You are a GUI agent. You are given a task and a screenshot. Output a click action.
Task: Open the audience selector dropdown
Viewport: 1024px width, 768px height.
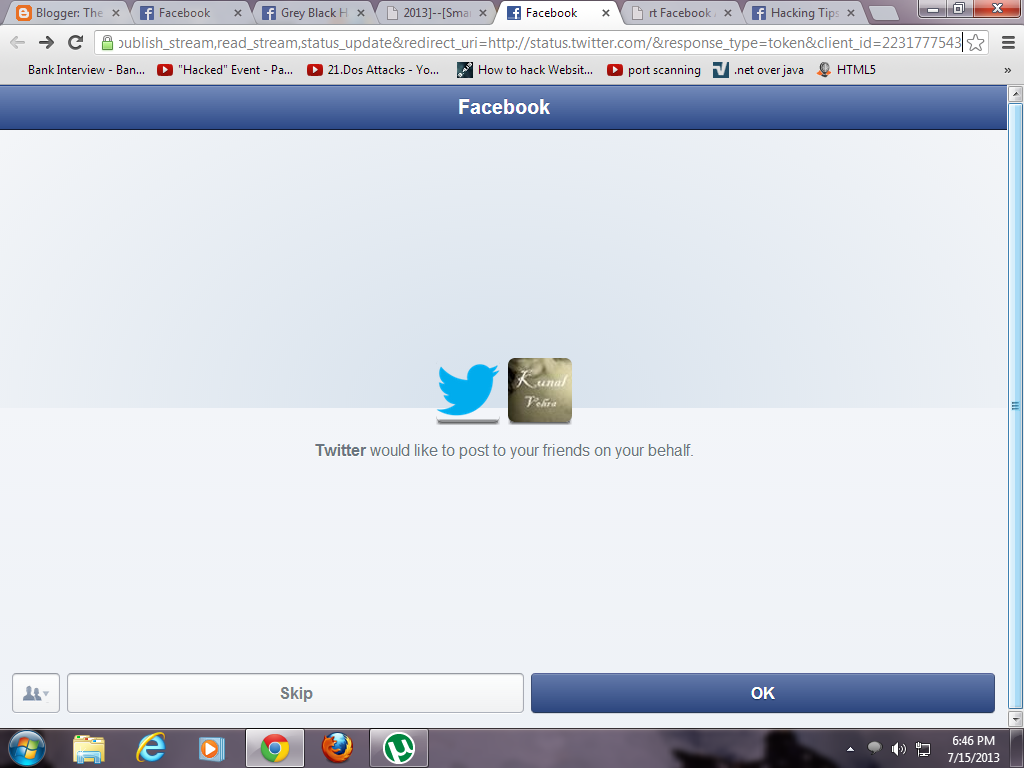coord(36,693)
